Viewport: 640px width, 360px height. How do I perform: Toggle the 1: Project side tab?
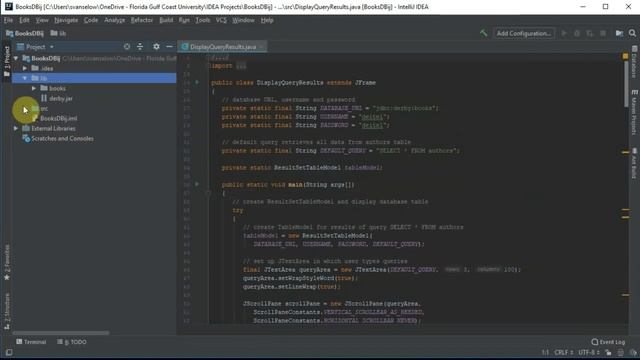(x=7, y=61)
